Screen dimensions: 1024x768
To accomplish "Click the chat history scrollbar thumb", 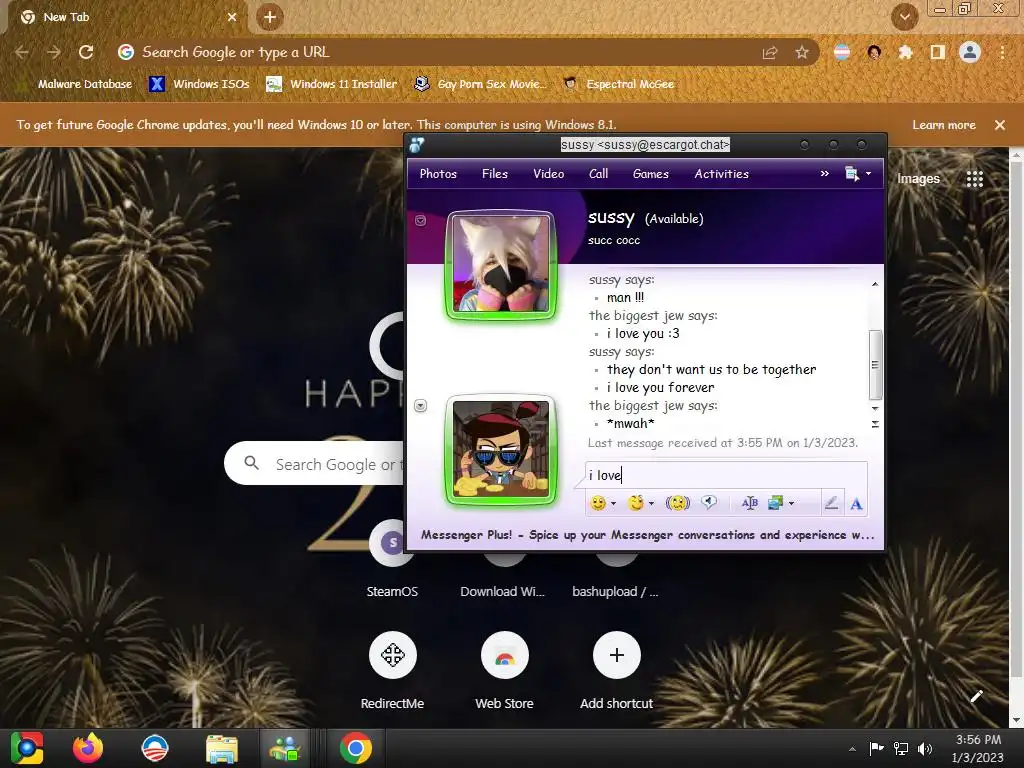I will pyautogui.click(x=875, y=364).
